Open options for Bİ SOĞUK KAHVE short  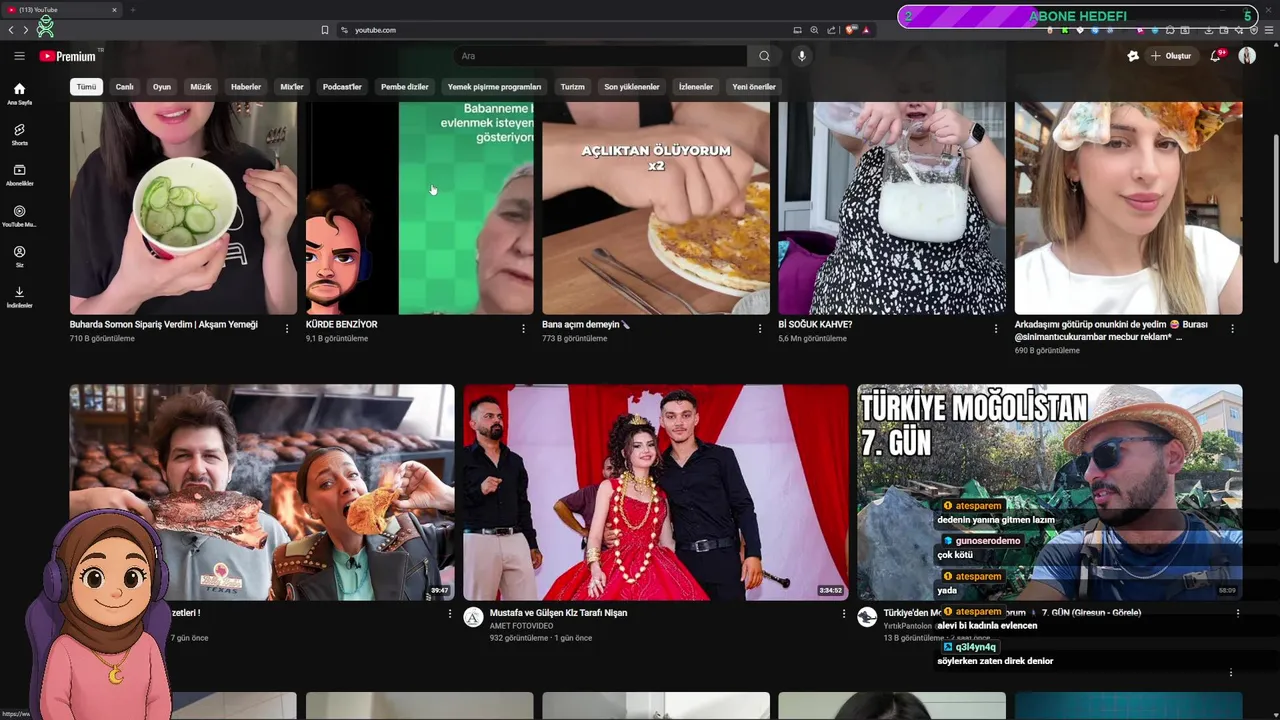(x=995, y=328)
